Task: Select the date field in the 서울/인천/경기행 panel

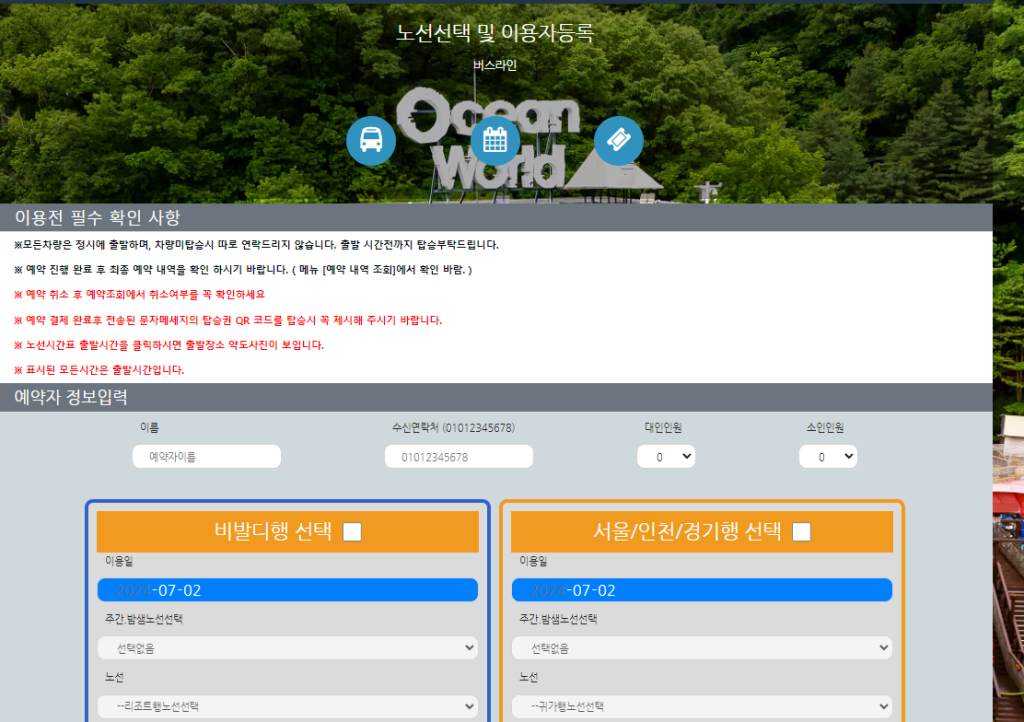Action: [x=701, y=589]
